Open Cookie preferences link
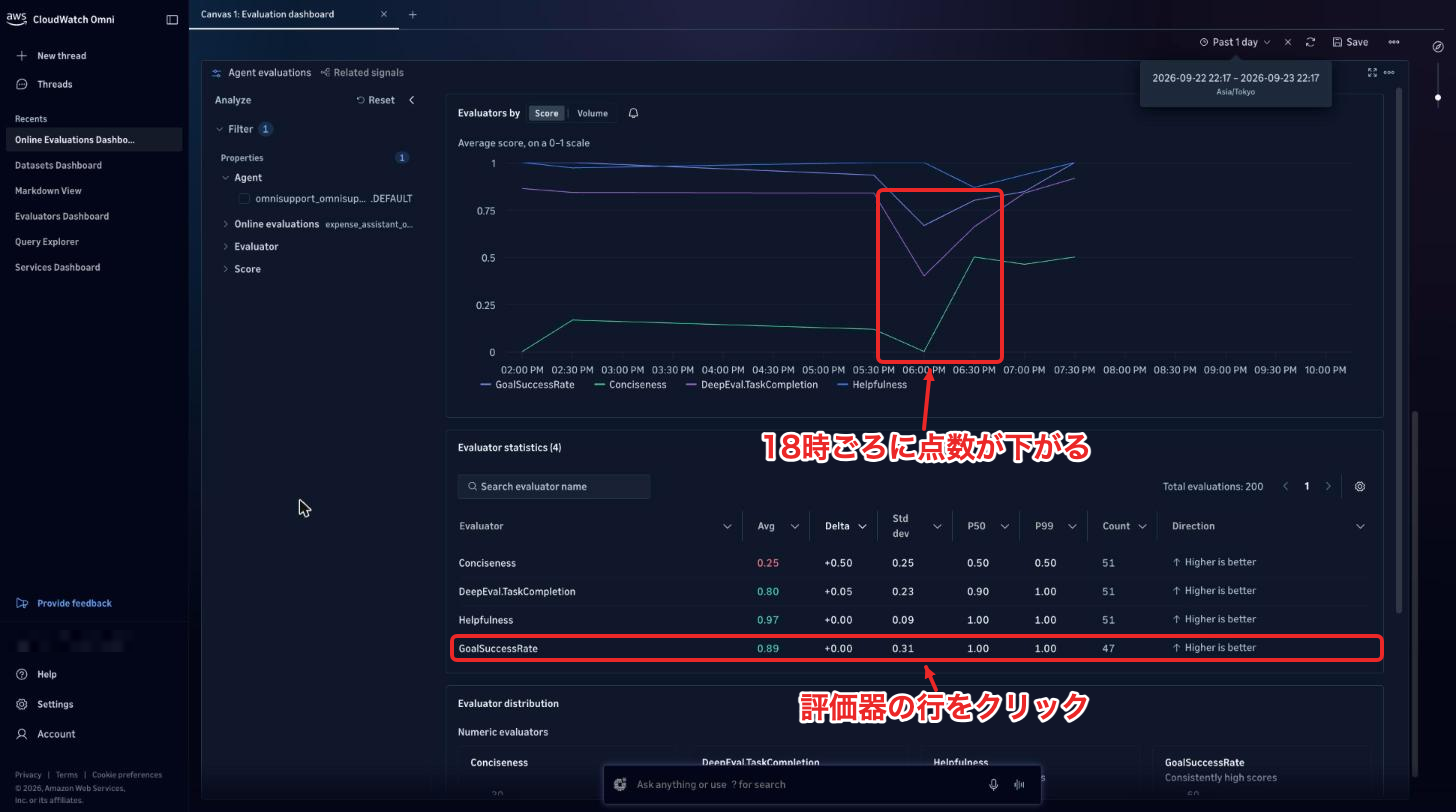1456x812 pixels. point(127,775)
